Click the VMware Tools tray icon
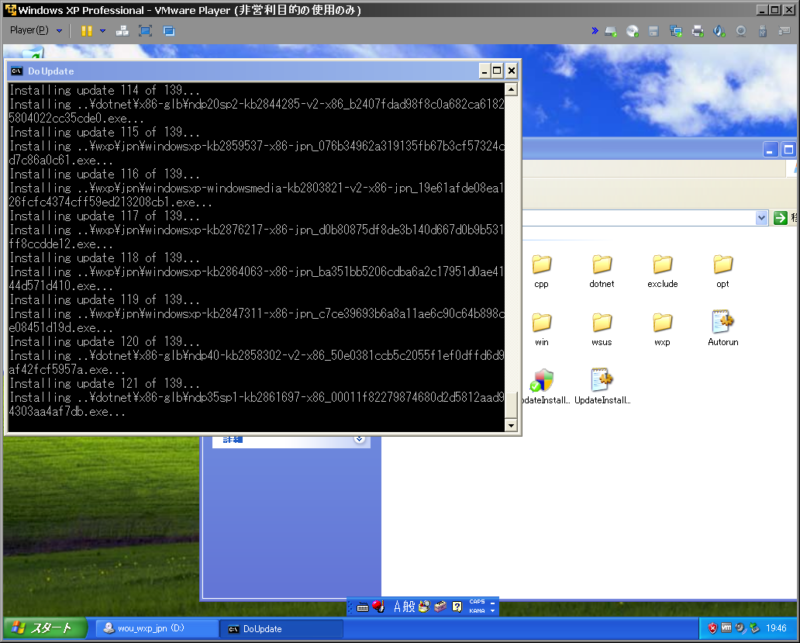The image size is (800, 643). [727, 628]
